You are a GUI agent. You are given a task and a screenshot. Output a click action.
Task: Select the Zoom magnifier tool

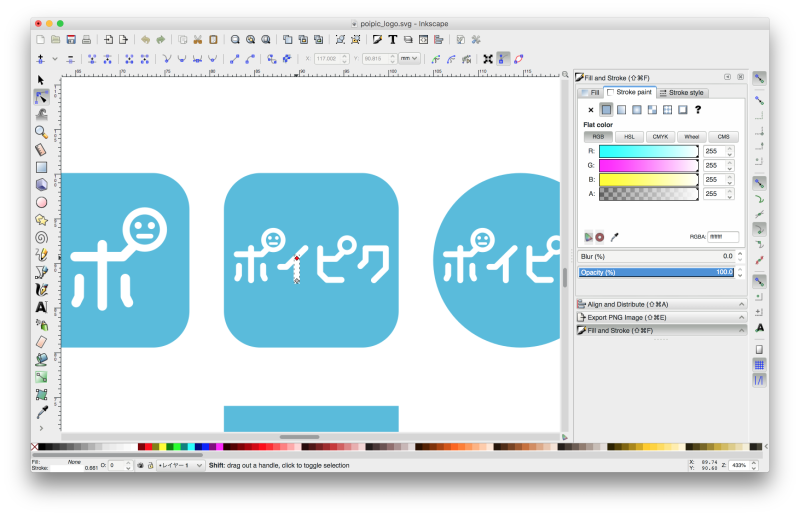41,132
